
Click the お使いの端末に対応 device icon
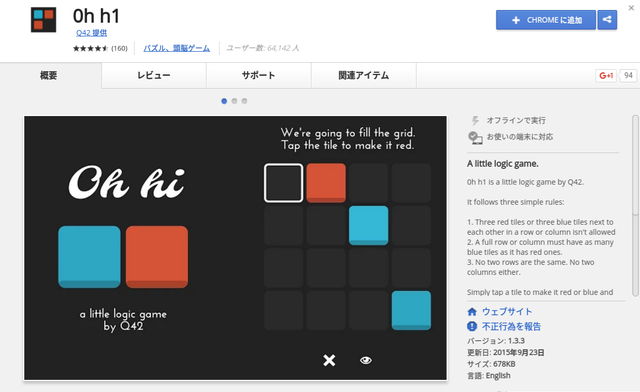475,138
